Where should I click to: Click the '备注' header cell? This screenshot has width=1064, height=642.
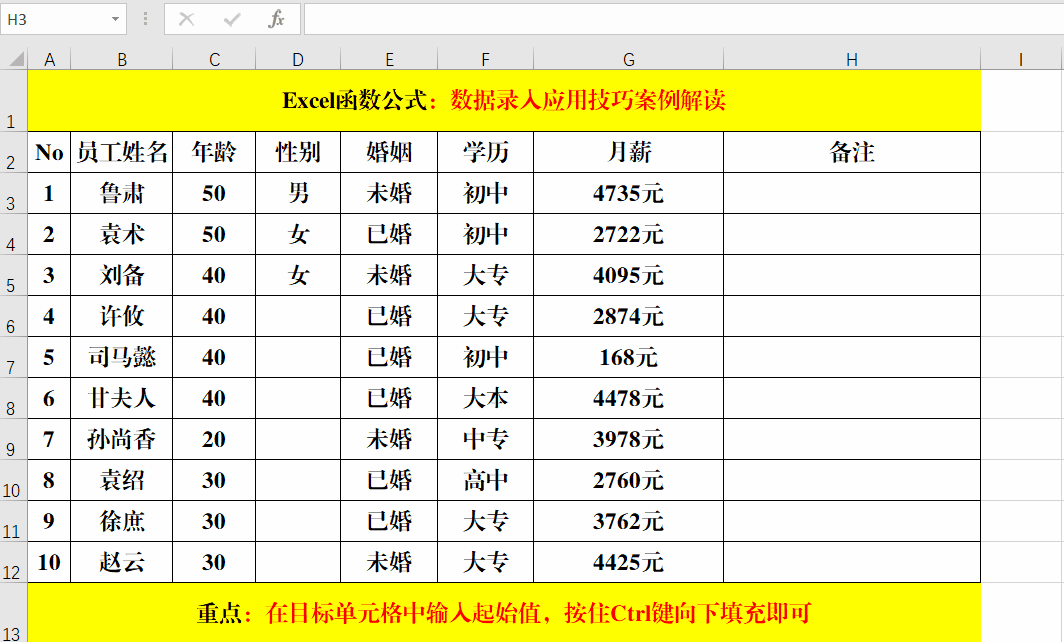pyautogui.click(x=852, y=153)
